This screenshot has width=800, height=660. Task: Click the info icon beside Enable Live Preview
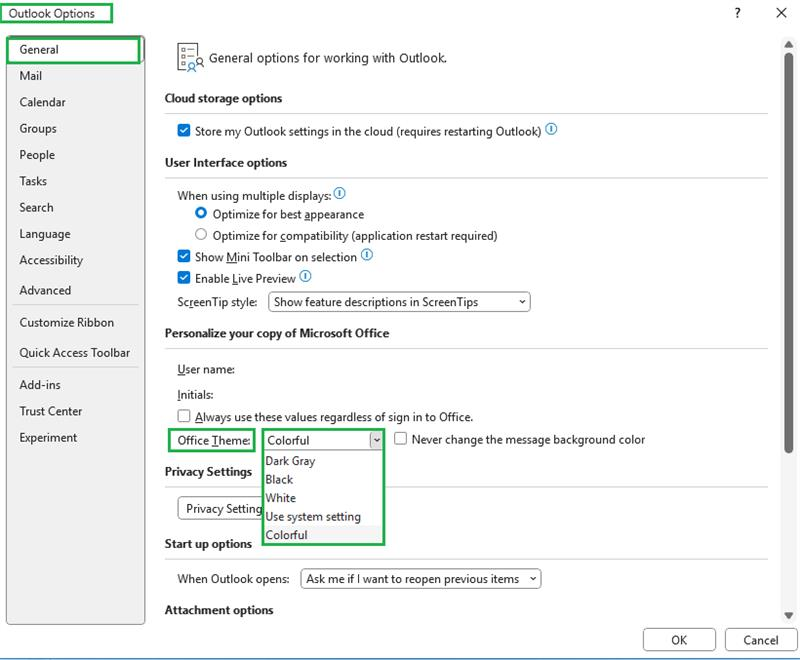point(305,277)
